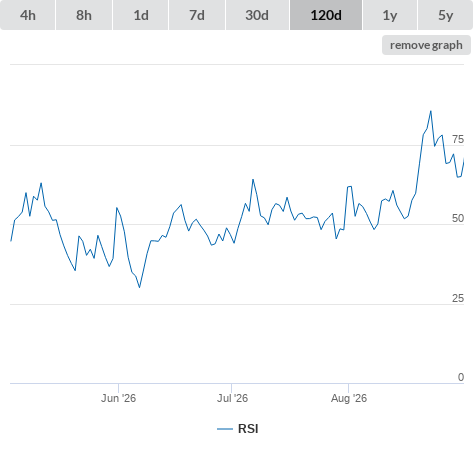Click the lowest RSI trough in June
This screenshot has width=474, height=455.
(x=139, y=287)
